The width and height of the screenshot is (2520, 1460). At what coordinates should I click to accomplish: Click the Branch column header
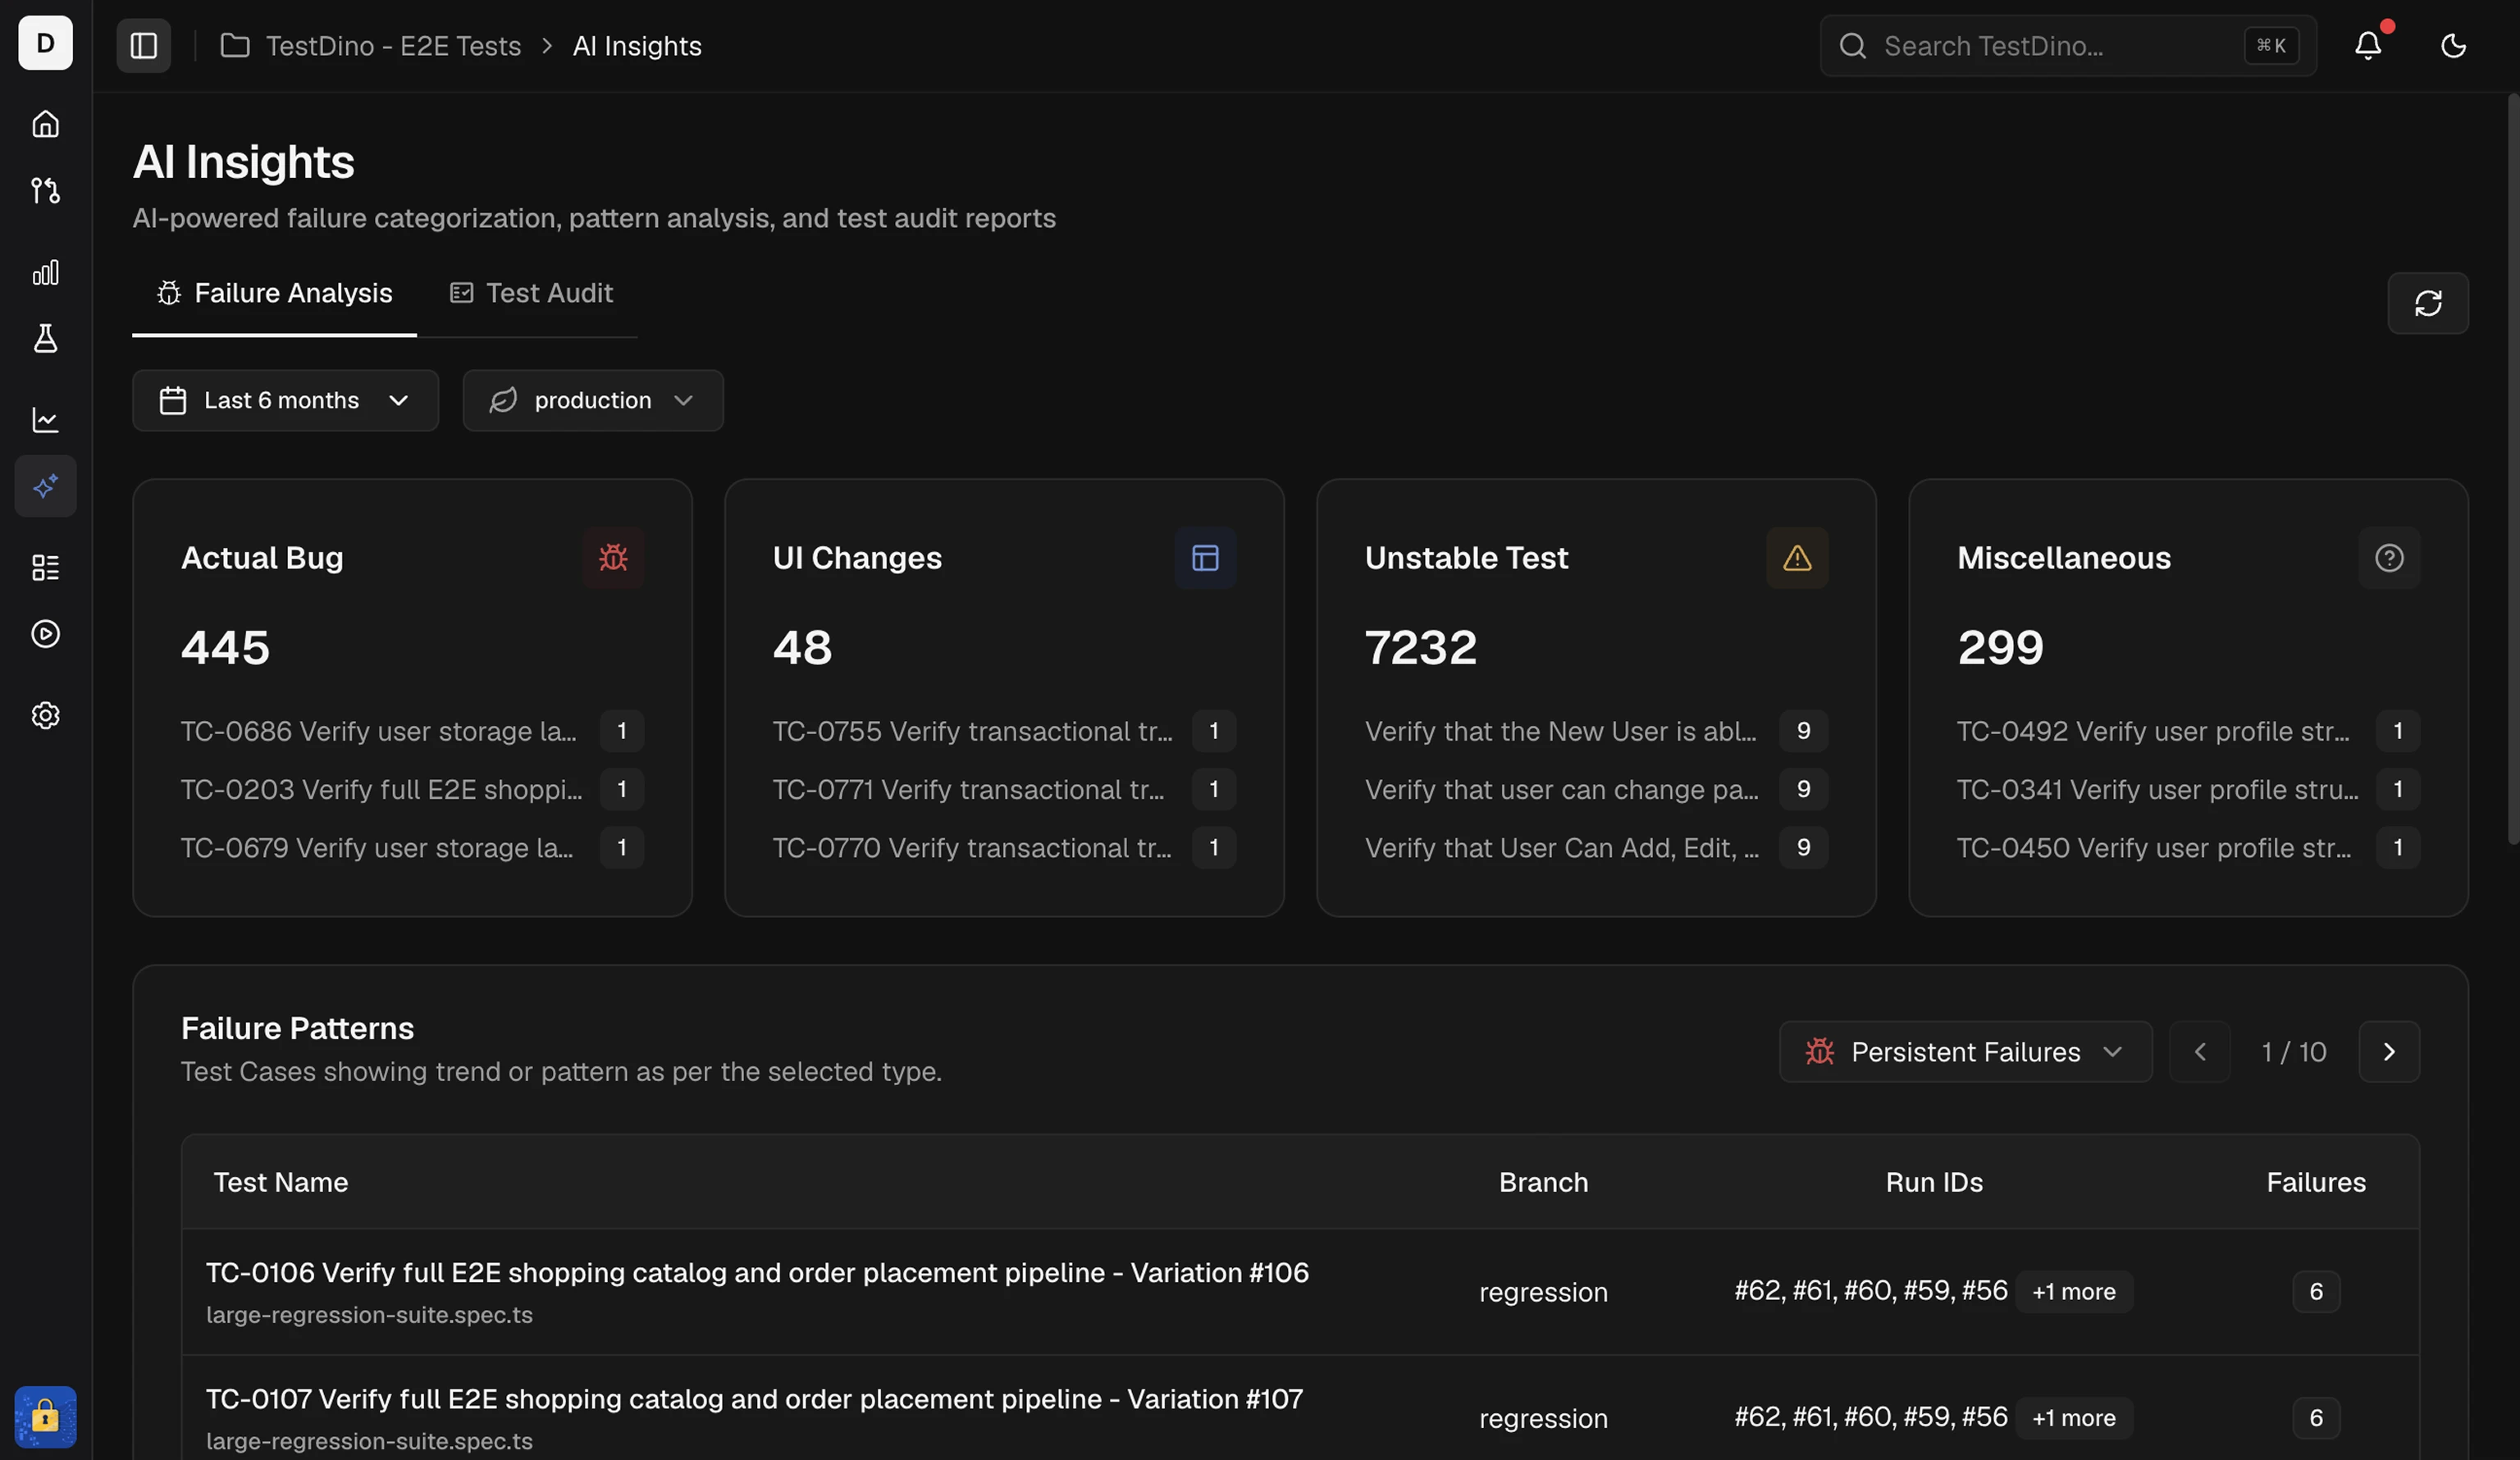1543,1183
